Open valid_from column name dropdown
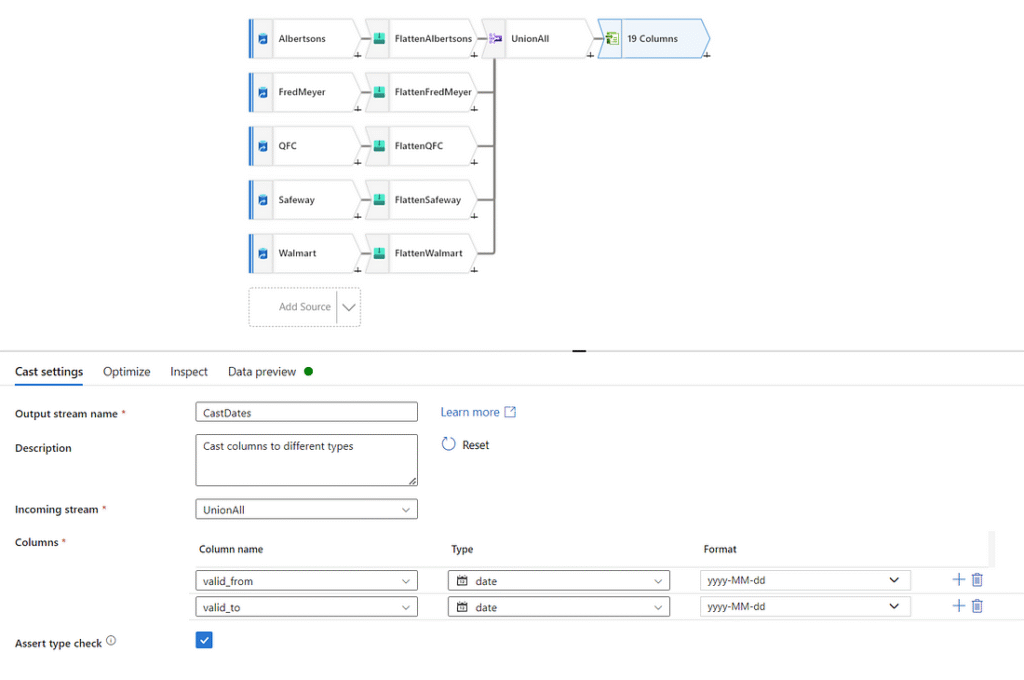The height and width of the screenshot is (680, 1024). coord(306,581)
